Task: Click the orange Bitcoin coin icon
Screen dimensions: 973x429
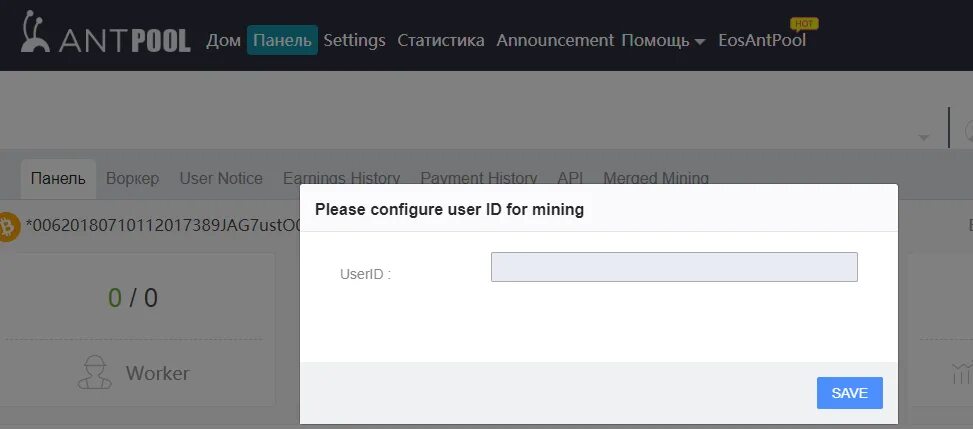Action: (x=7, y=227)
